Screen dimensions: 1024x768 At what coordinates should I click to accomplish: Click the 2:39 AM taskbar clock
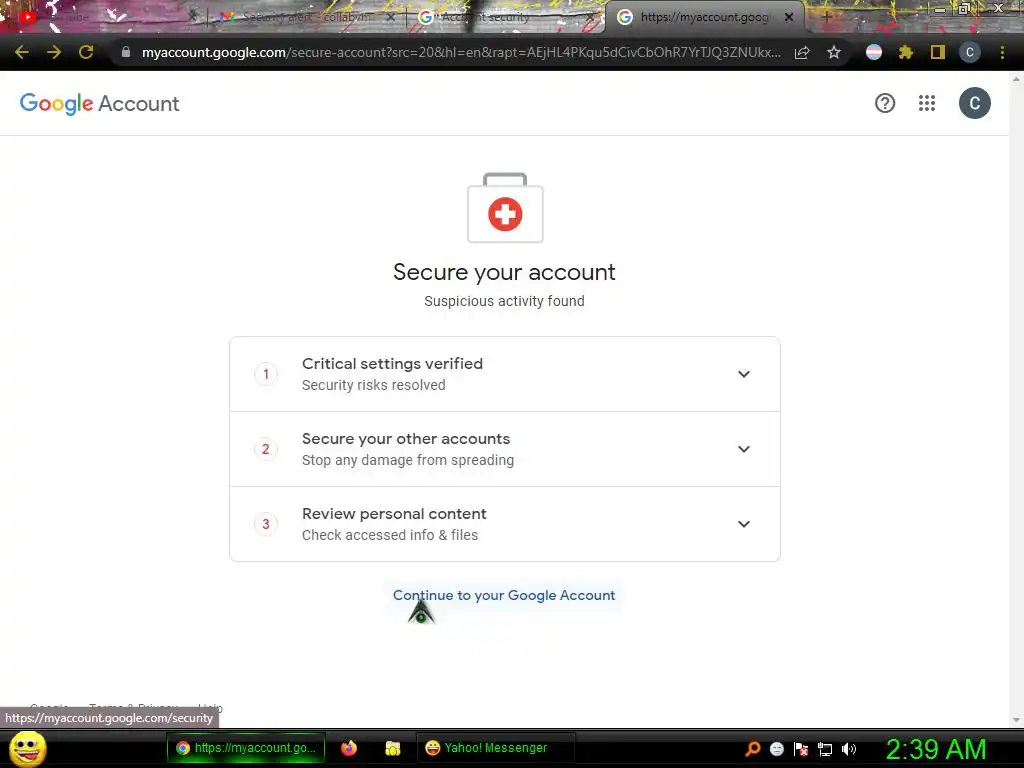(x=935, y=749)
